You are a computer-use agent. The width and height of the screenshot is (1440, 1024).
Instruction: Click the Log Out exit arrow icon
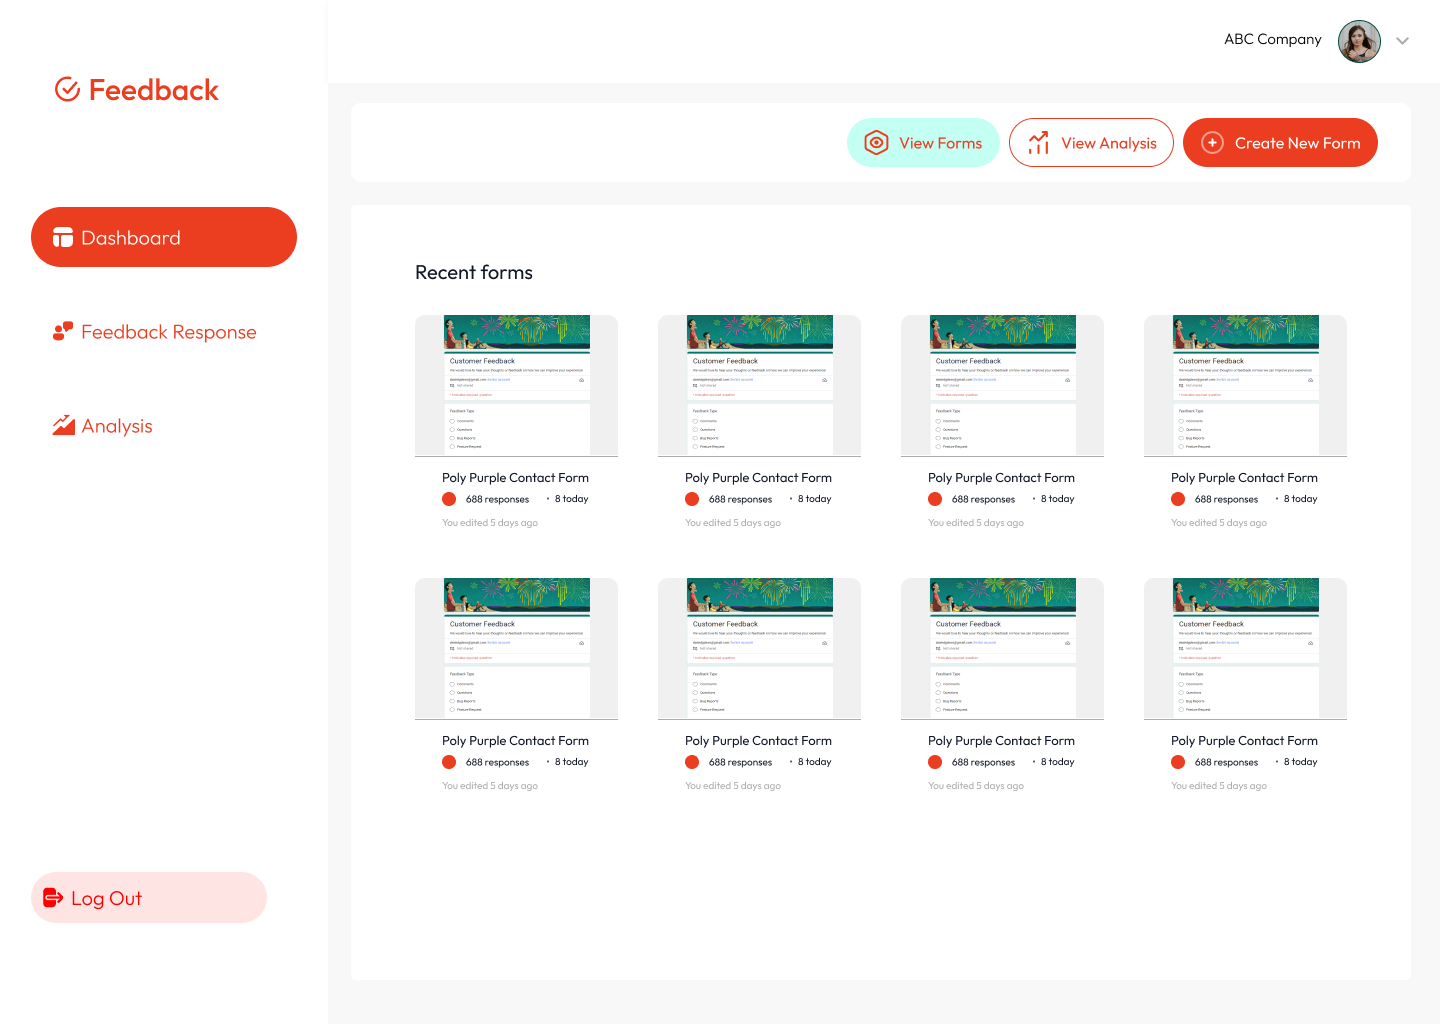point(53,898)
